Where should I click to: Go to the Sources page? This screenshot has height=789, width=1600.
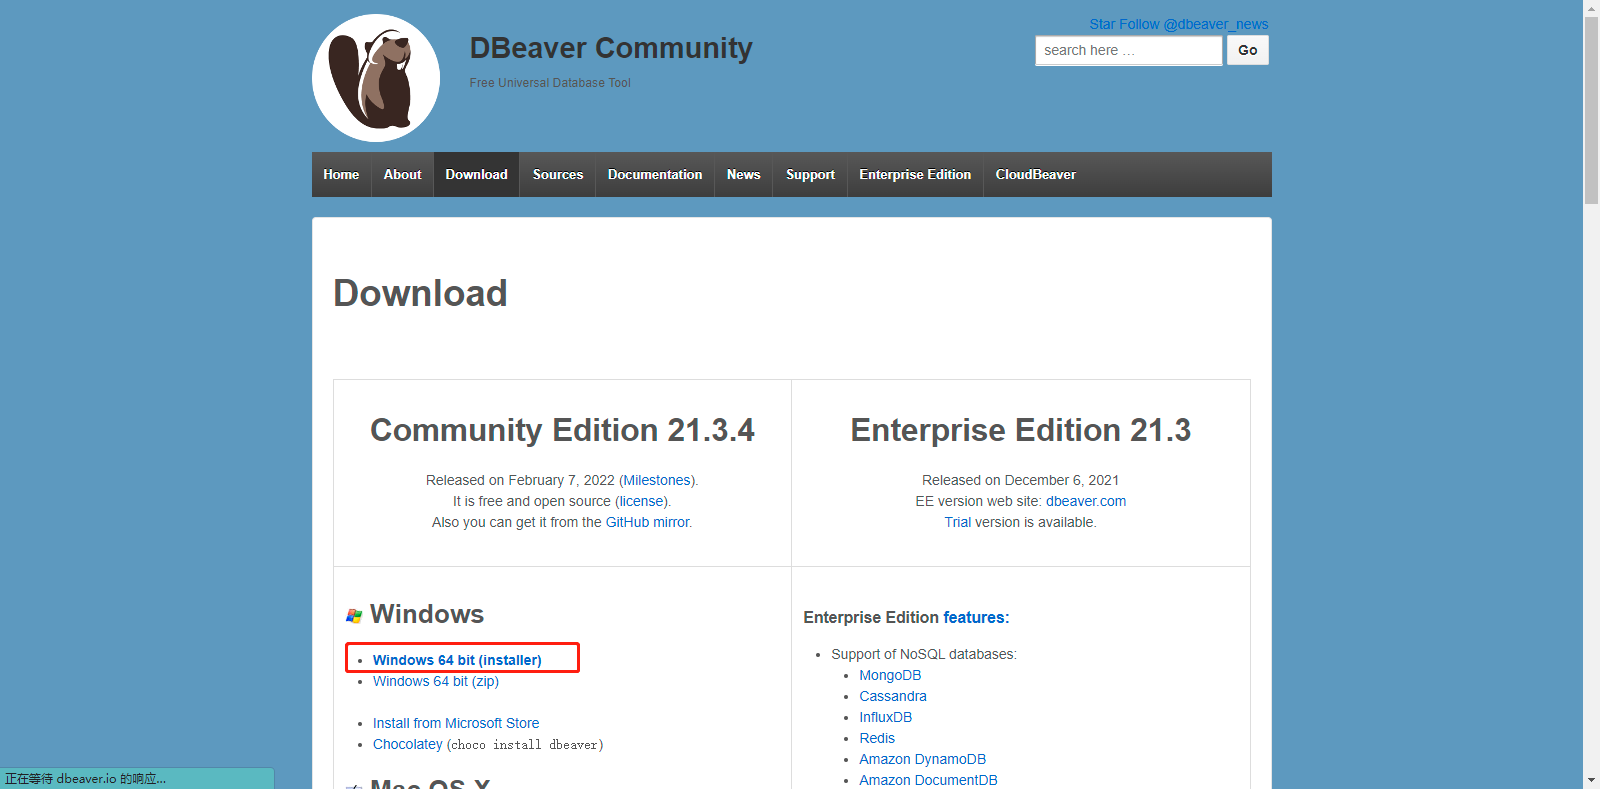pyautogui.click(x=558, y=174)
